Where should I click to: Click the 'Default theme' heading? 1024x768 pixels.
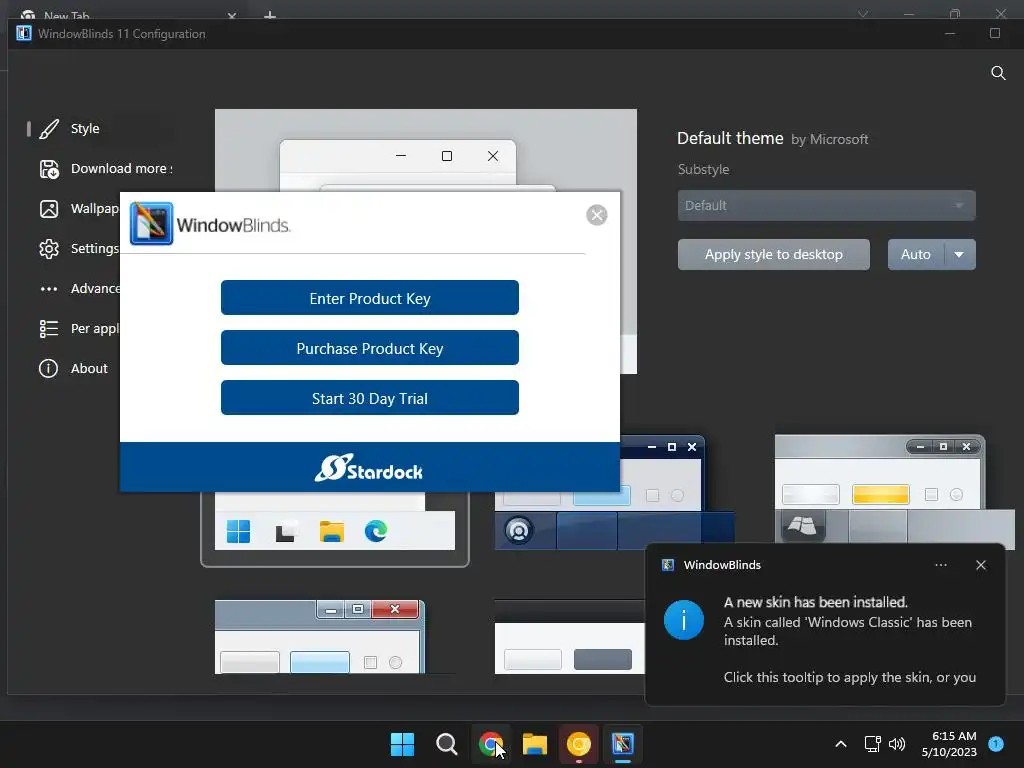730,138
